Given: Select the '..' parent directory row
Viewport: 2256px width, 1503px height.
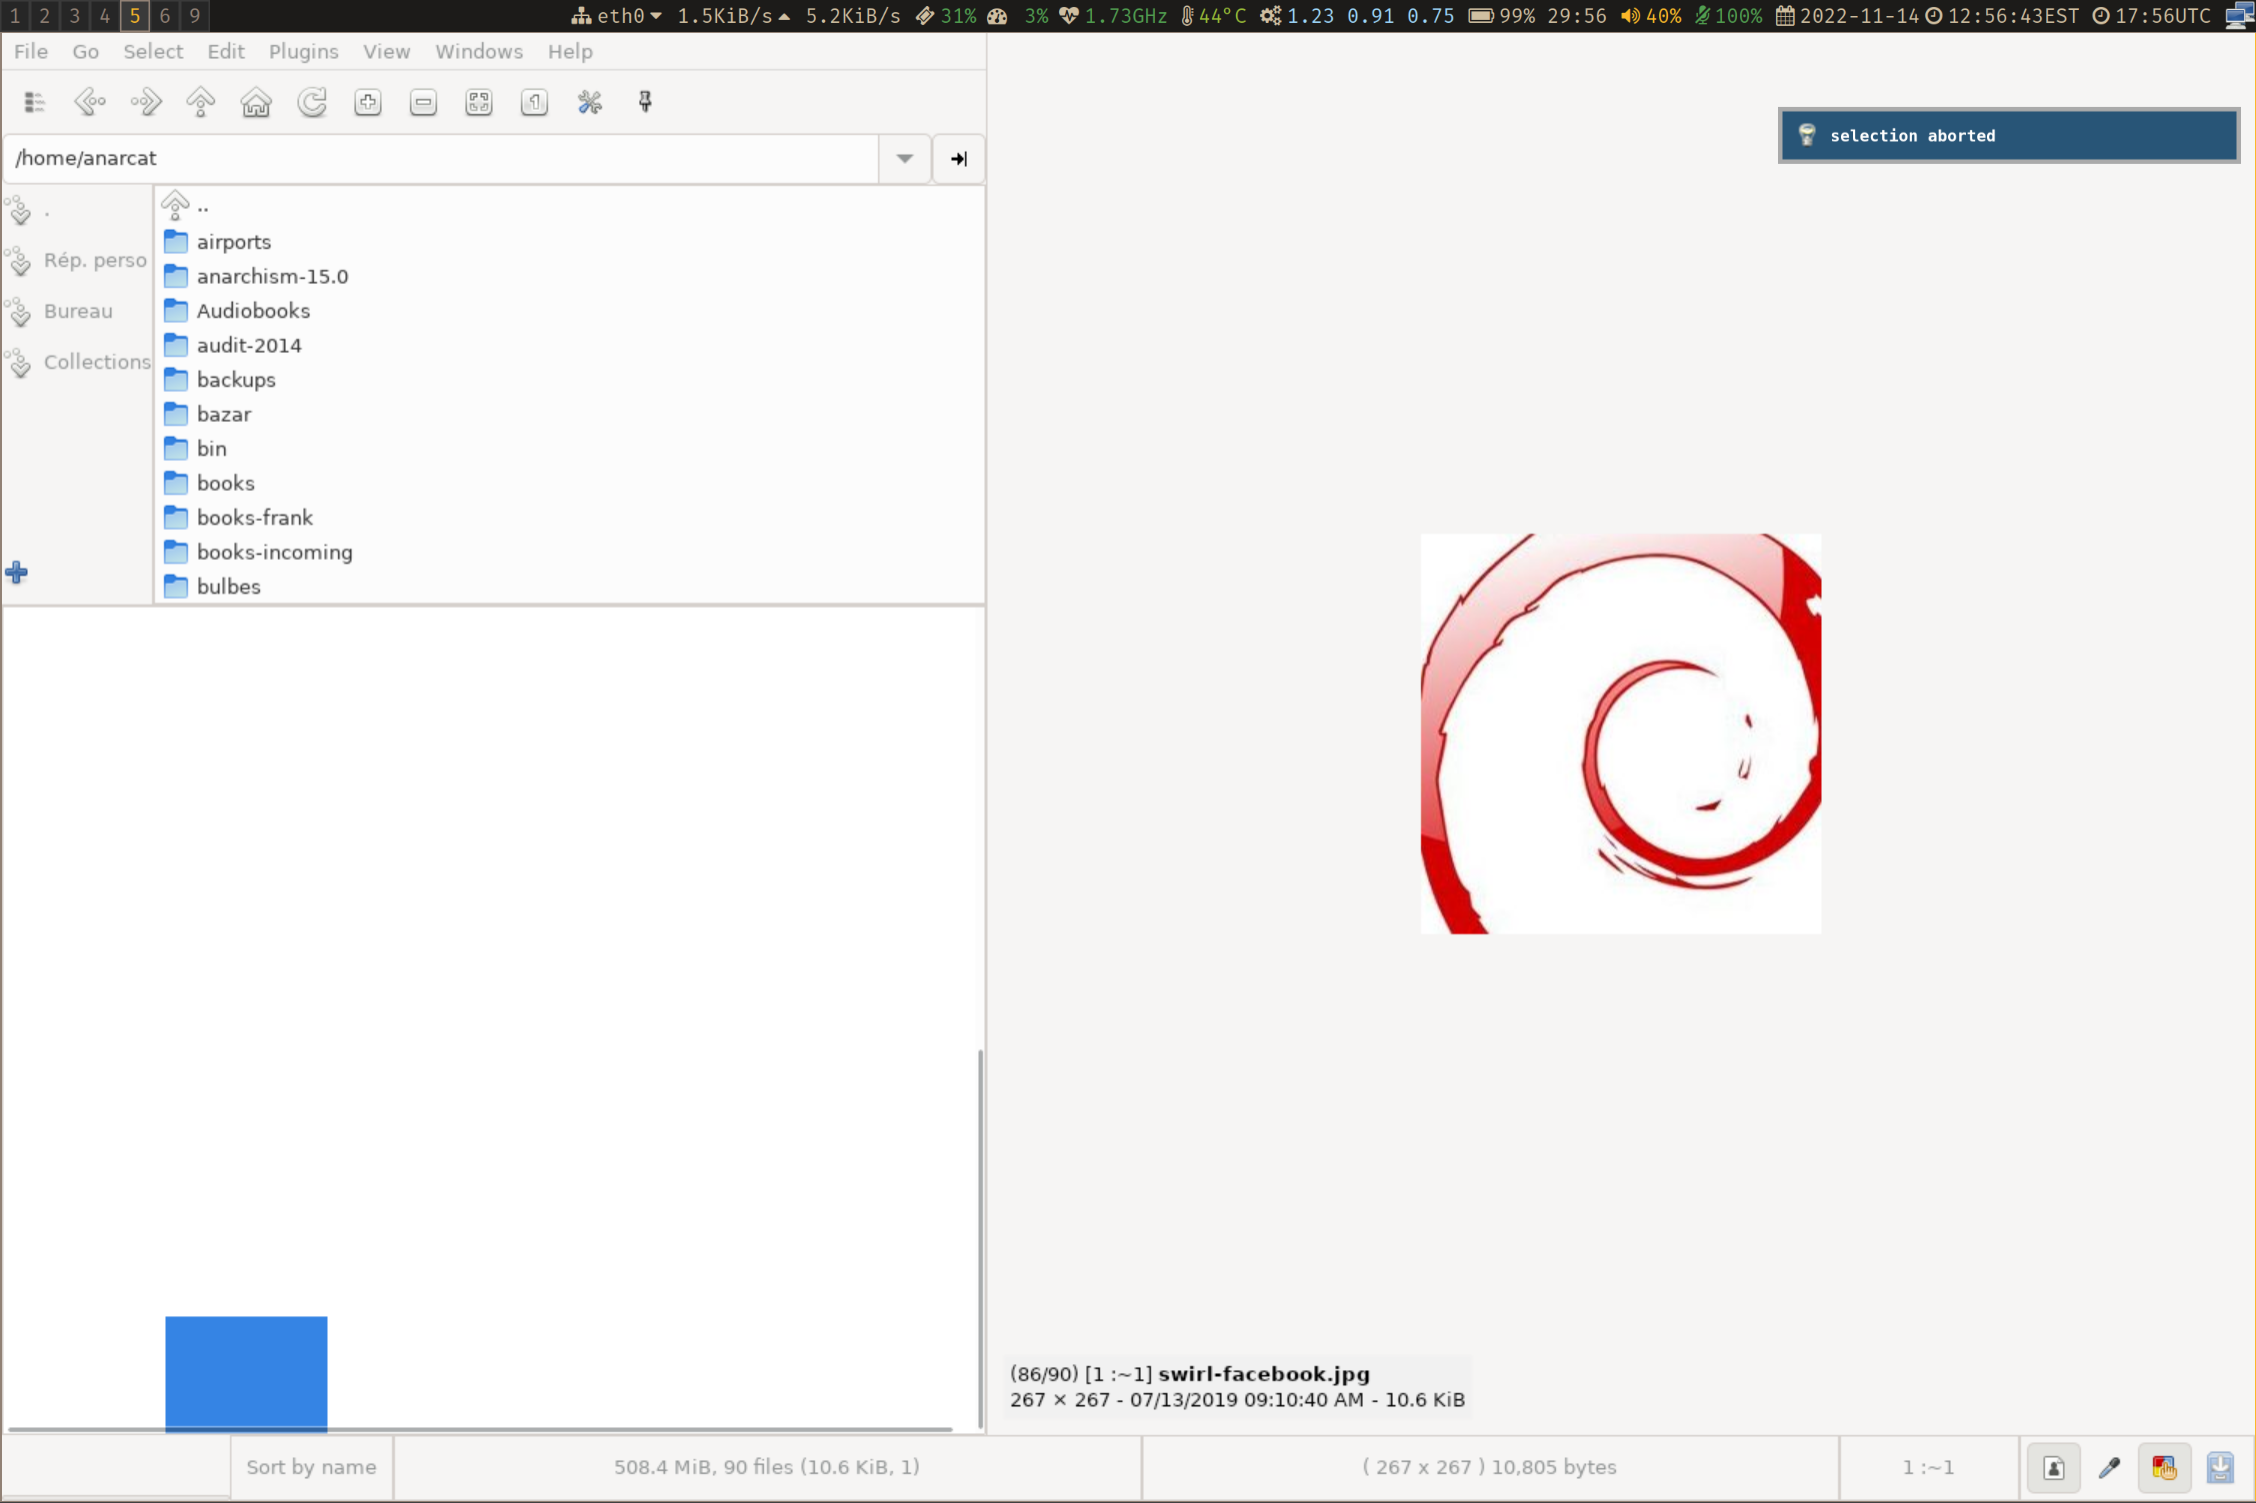Looking at the screenshot, I should (x=570, y=207).
